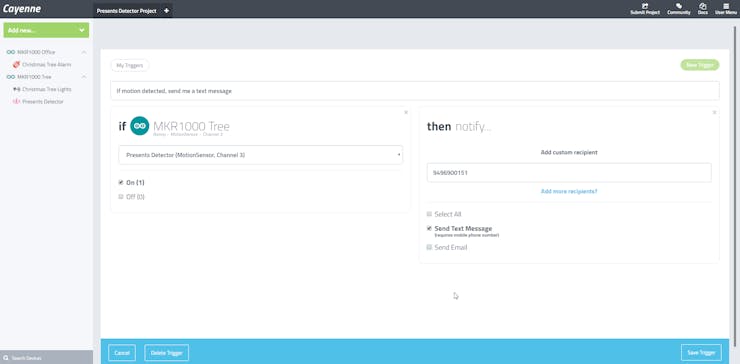Click the Christmas Tree Alarm icon

click(x=17, y=64)
